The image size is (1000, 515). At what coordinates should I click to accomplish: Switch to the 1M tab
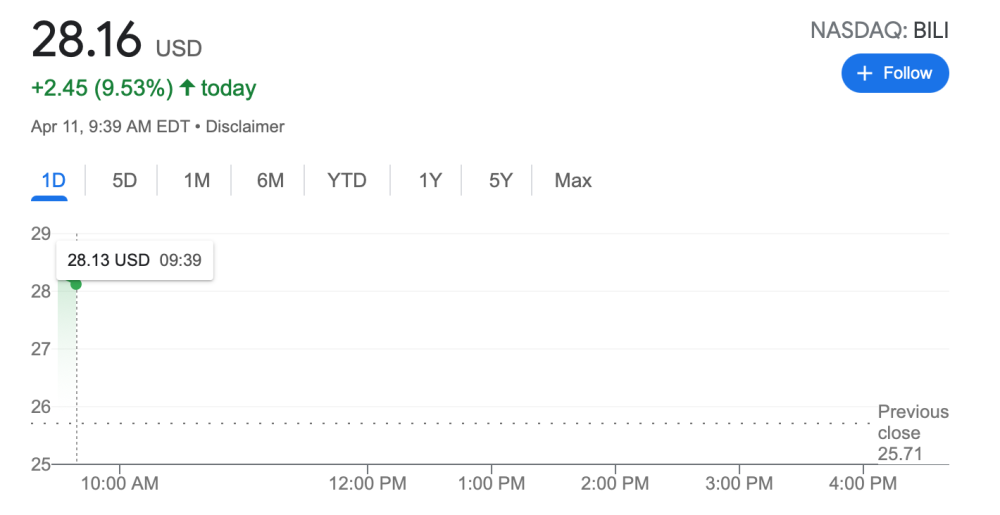[x=196, y=180]
